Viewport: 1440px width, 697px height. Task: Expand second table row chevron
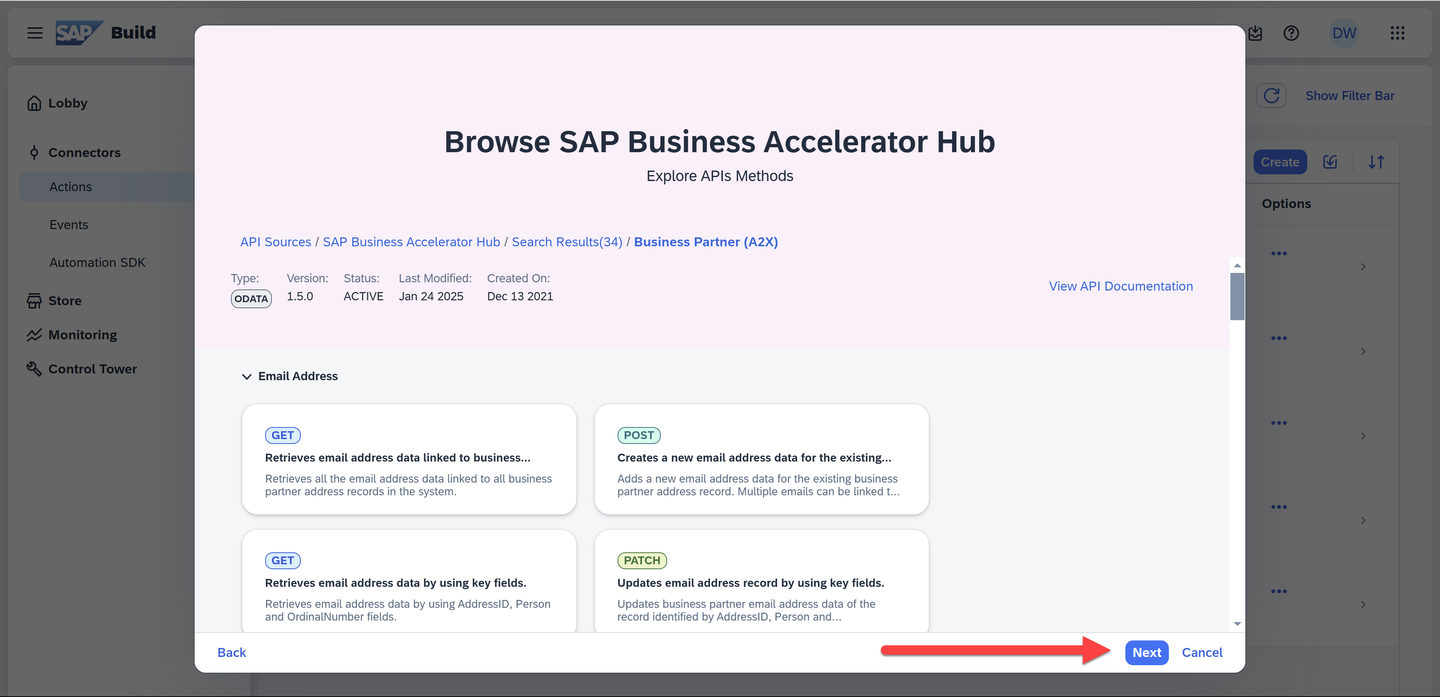[x=1363, y=352]
